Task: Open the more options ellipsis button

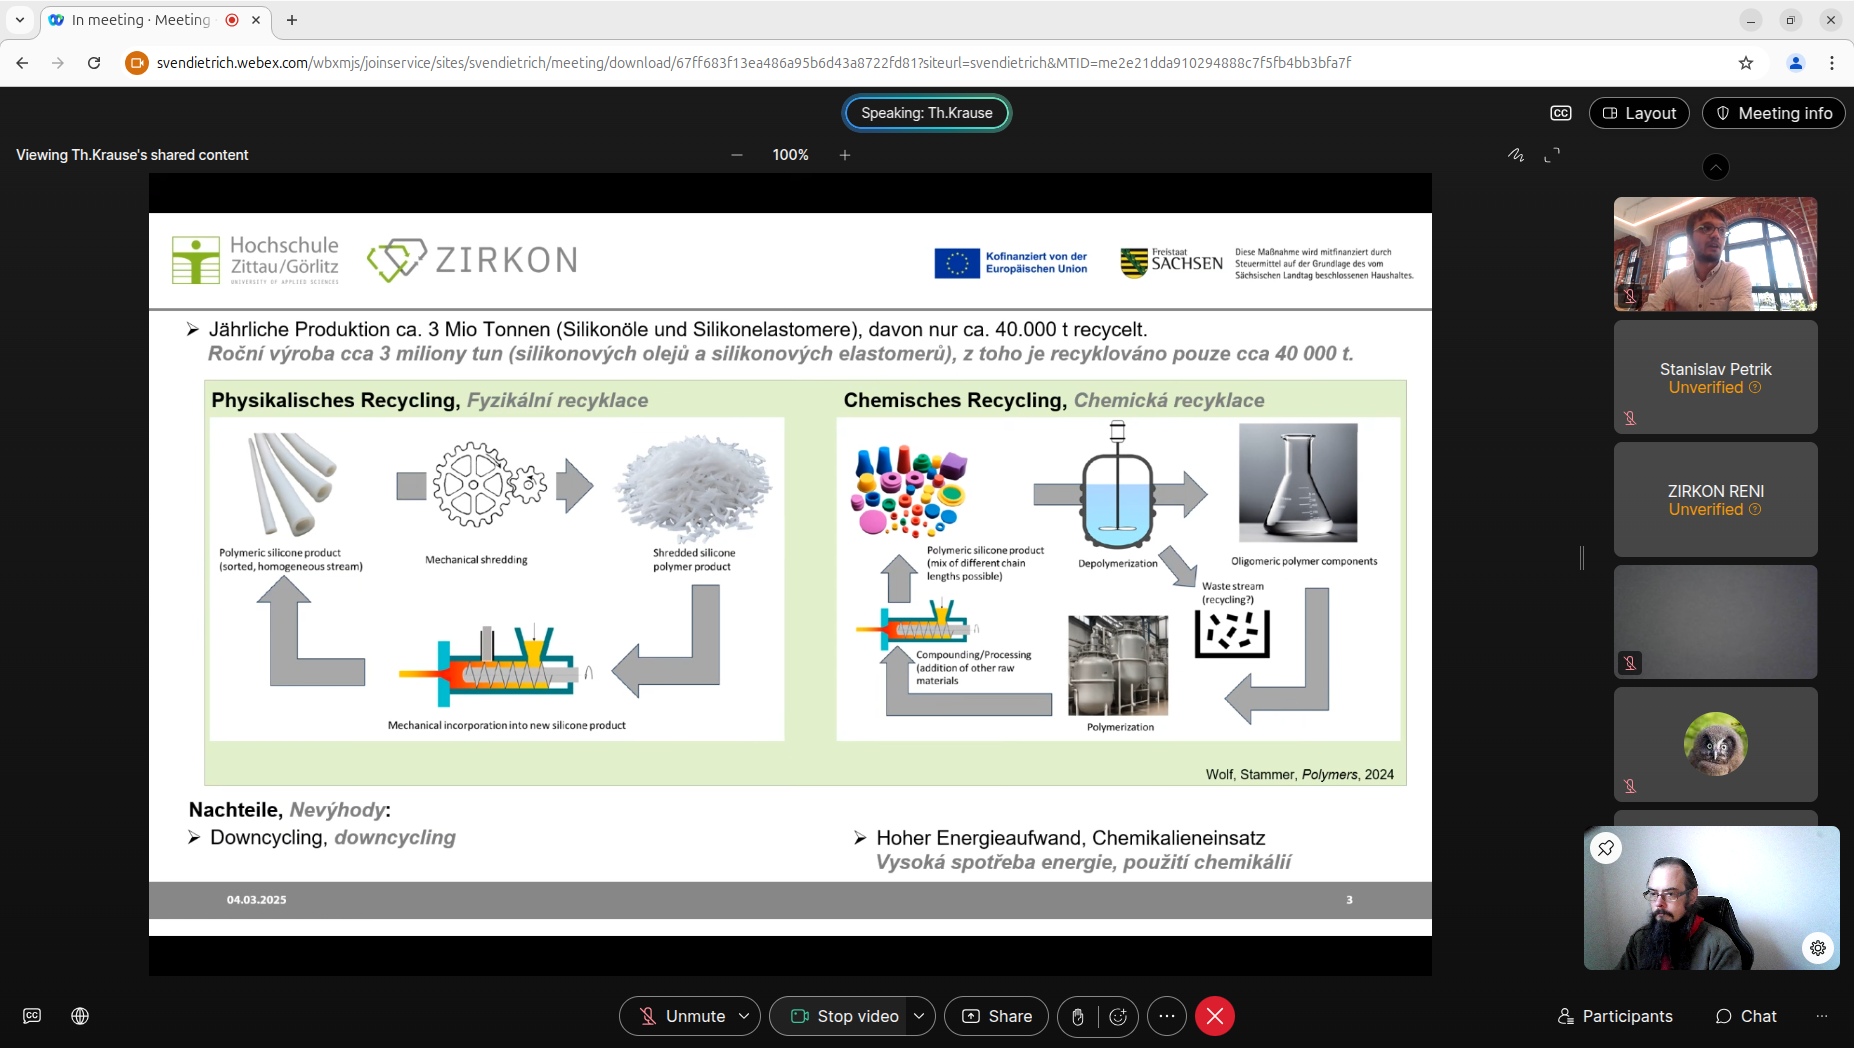Action: pos(1167,1016)
